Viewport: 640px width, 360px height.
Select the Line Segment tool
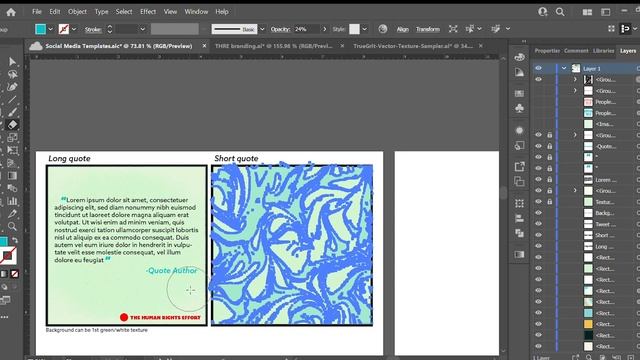12,100
